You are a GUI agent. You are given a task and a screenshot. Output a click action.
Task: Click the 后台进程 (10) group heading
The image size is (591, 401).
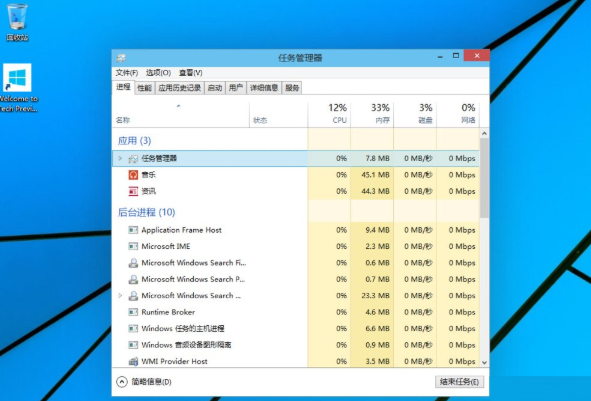(146, 212)
